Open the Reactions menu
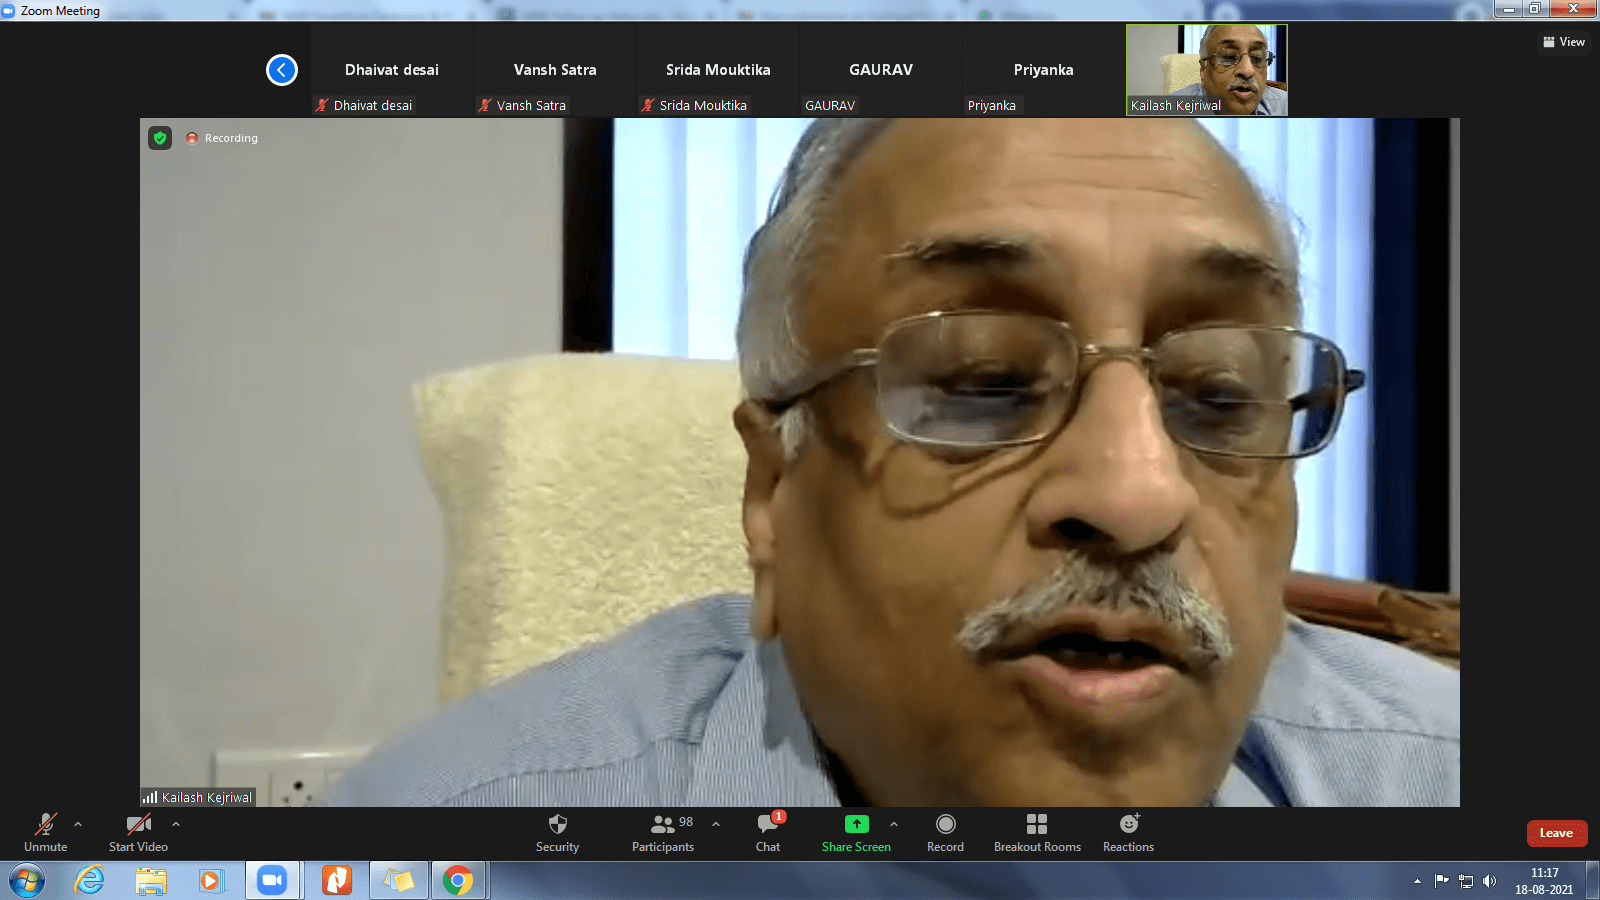 coord(1128,824)
